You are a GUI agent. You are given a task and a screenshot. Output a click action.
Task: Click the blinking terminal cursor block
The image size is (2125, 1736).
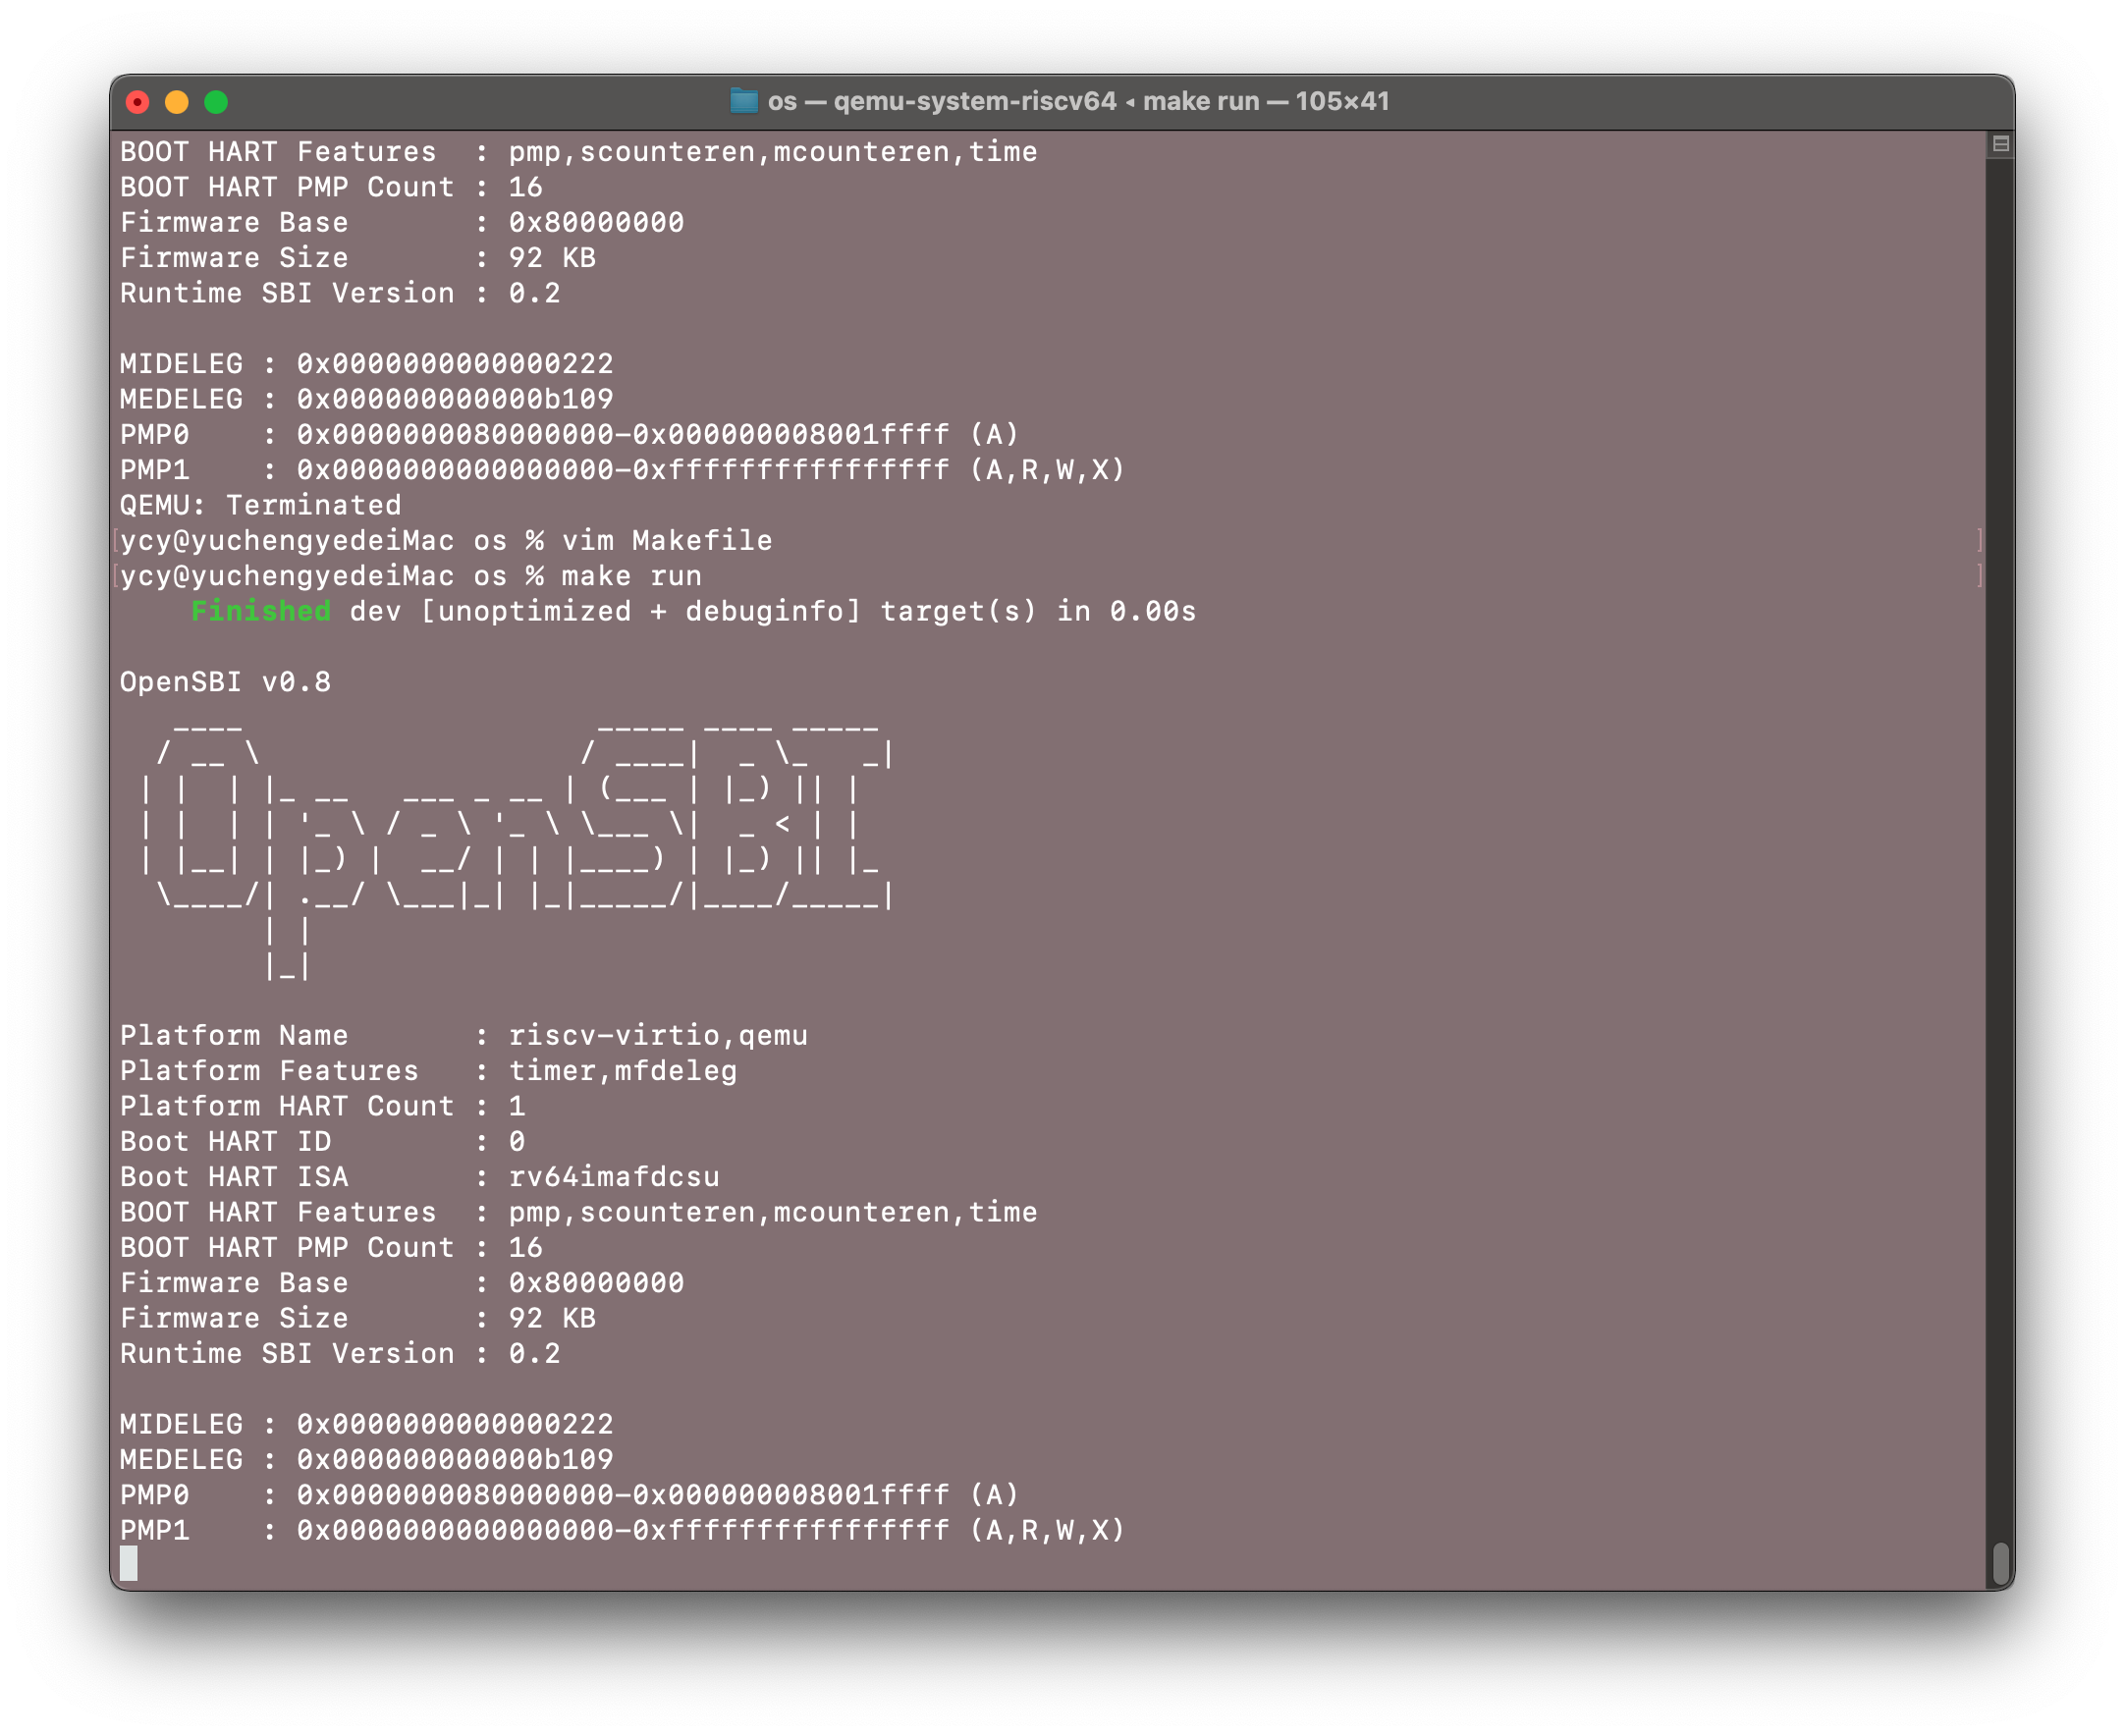click(129, 1562)
